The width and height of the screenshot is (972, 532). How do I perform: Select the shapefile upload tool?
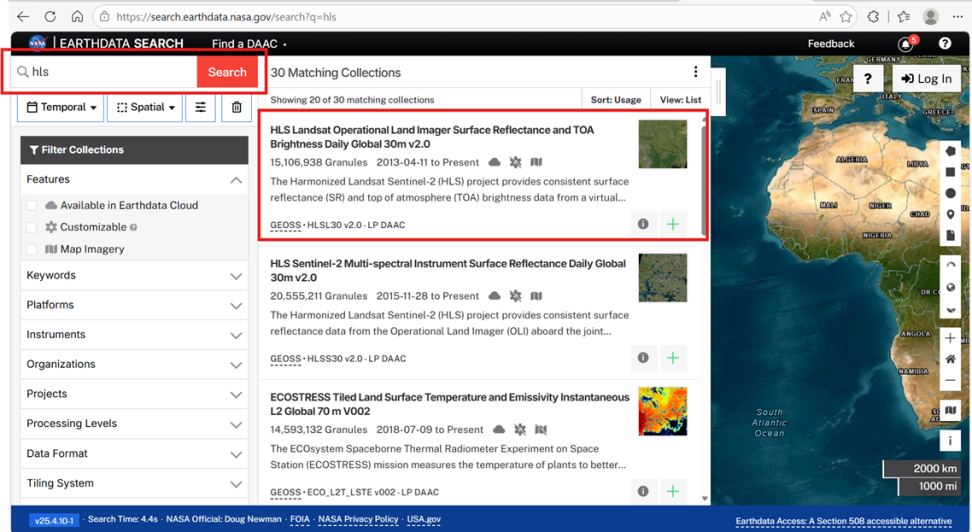(950, 236)
